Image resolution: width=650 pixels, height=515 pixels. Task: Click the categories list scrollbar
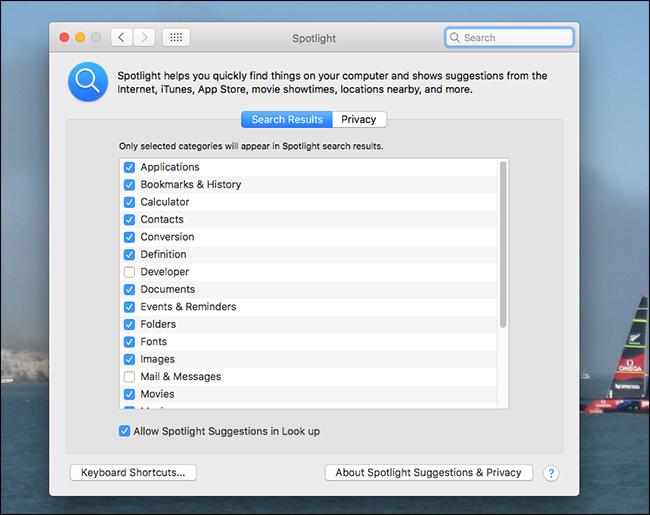[503, 245]
